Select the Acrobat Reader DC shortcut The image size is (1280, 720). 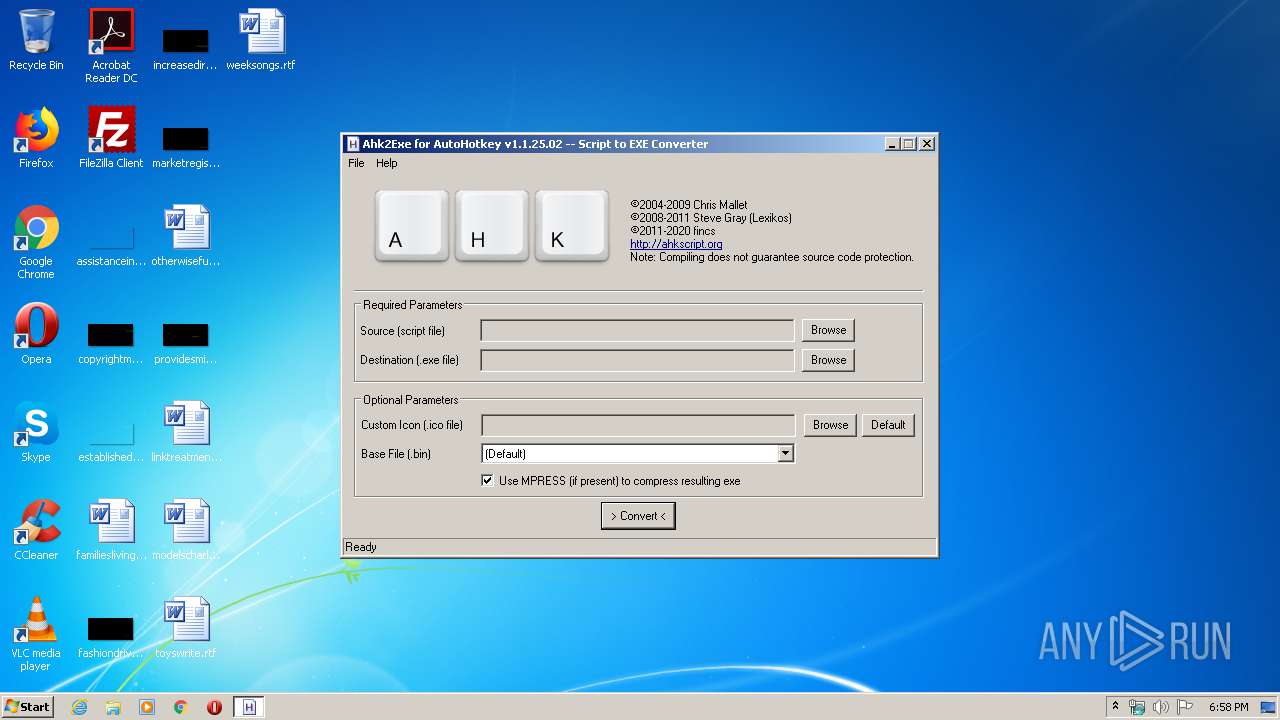pos(111,46)
